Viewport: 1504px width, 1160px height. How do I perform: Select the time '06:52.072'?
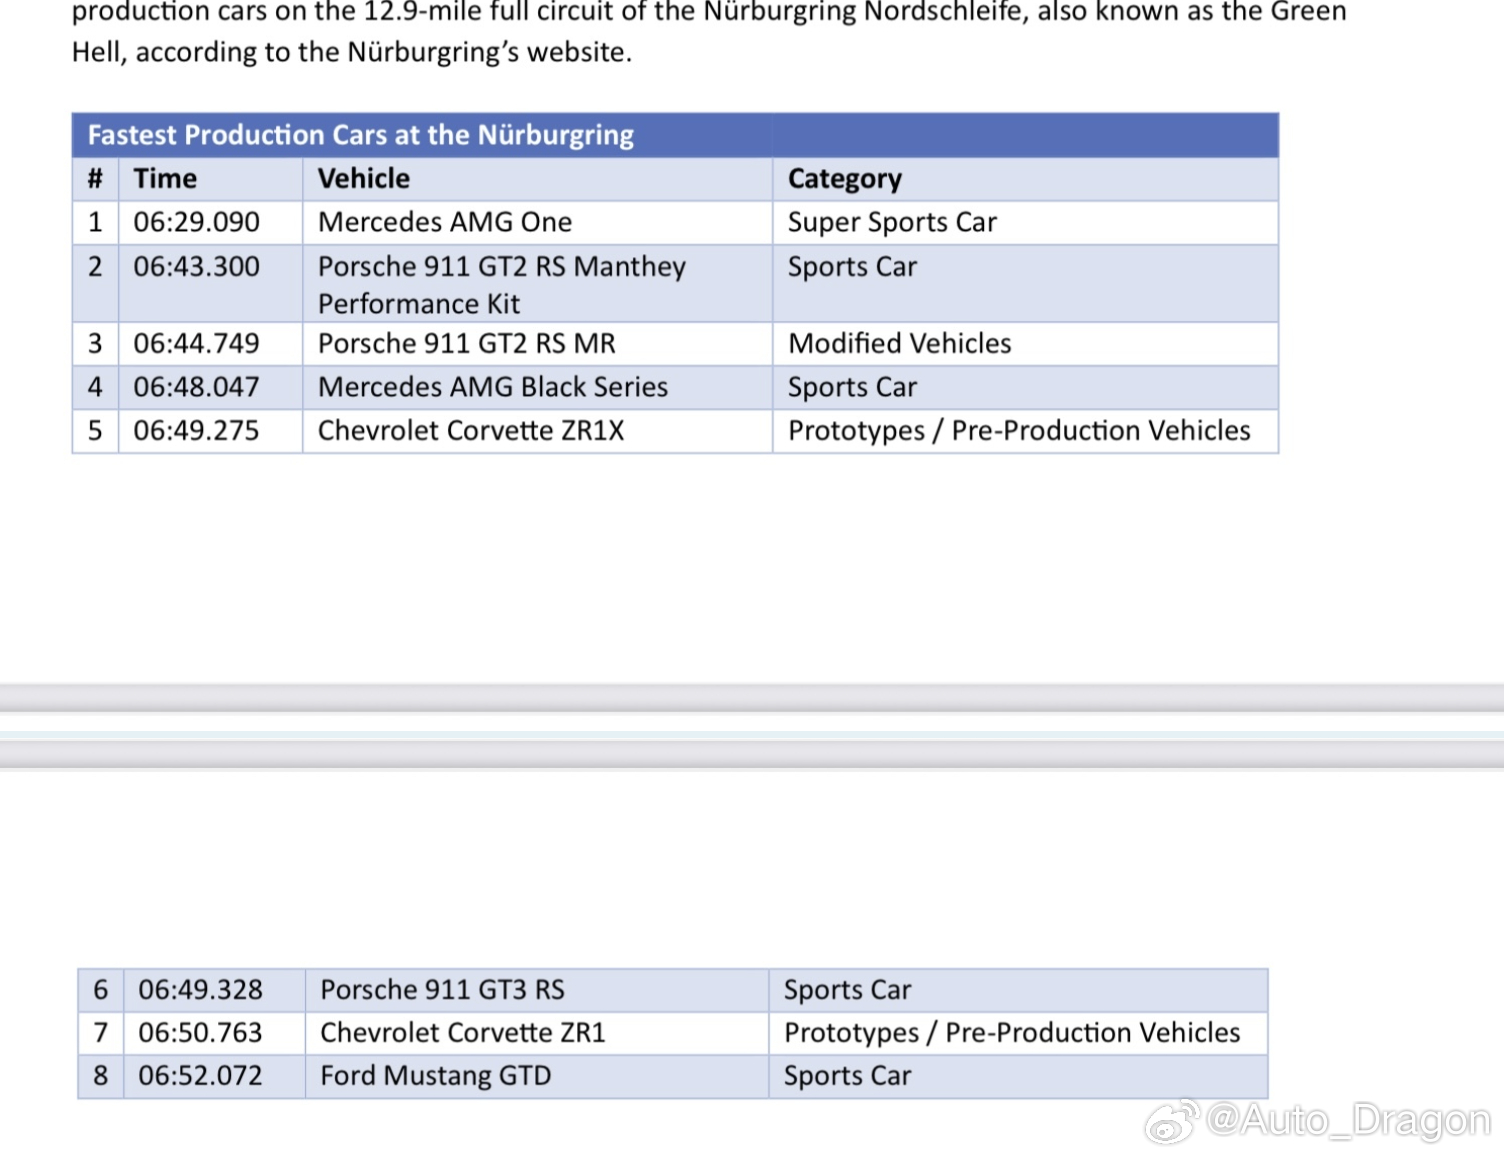[x=200, y=1076]
